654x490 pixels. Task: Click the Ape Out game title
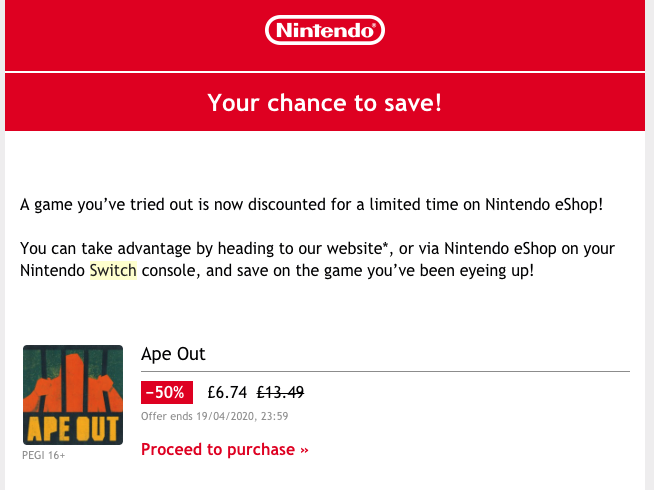click(x=173, y=354)
